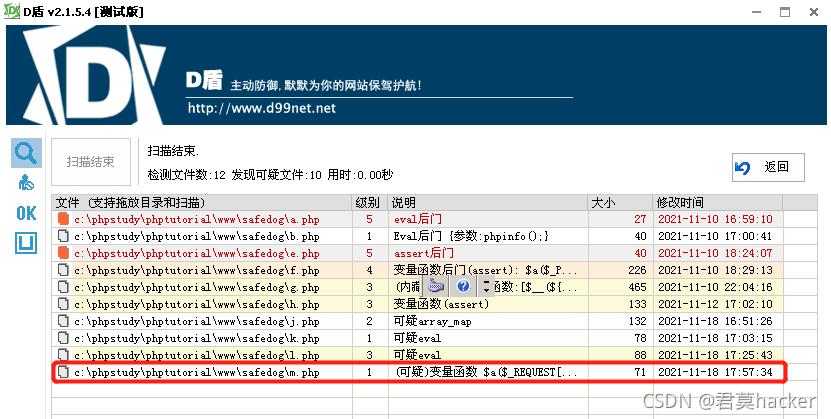The image size is (831, 419).
Task: Sort by the 修改时间 column header
Action: point(718,202)
